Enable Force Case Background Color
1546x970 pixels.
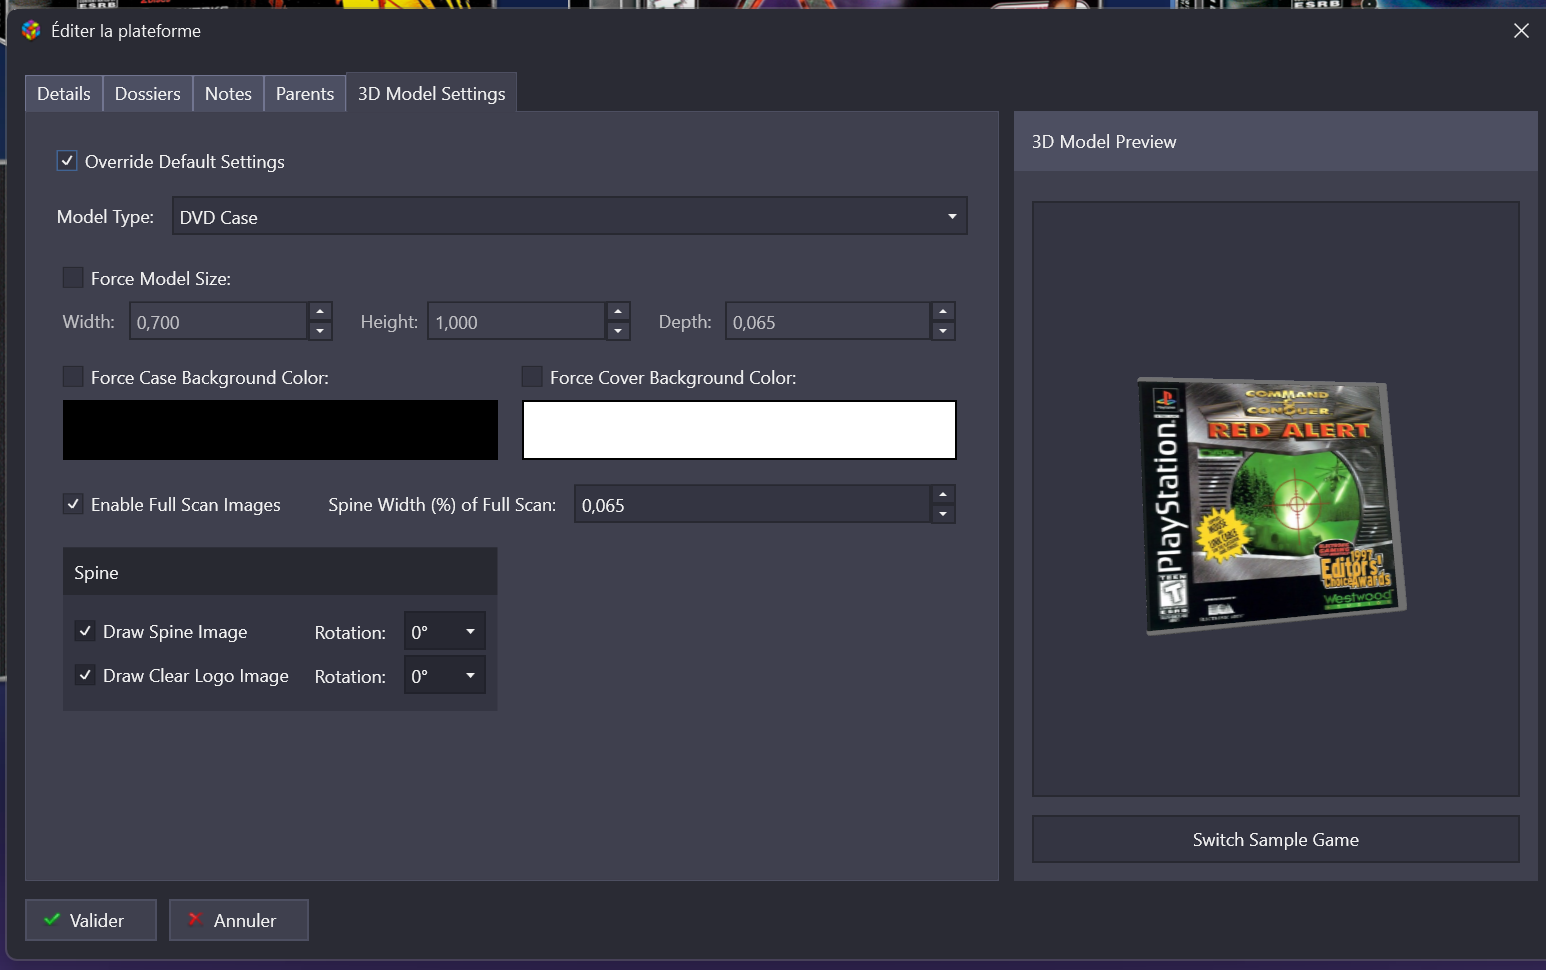pos(73,377)
